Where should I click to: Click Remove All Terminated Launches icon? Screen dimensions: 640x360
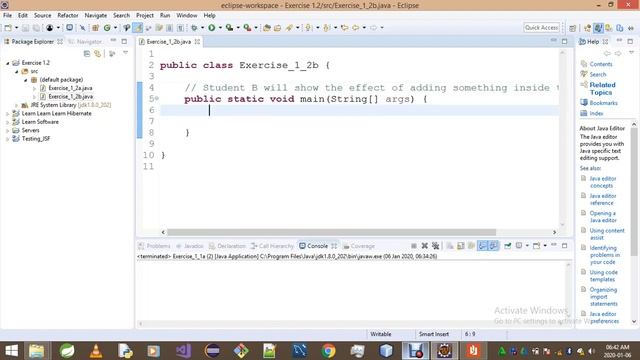(x=436, y=246)
